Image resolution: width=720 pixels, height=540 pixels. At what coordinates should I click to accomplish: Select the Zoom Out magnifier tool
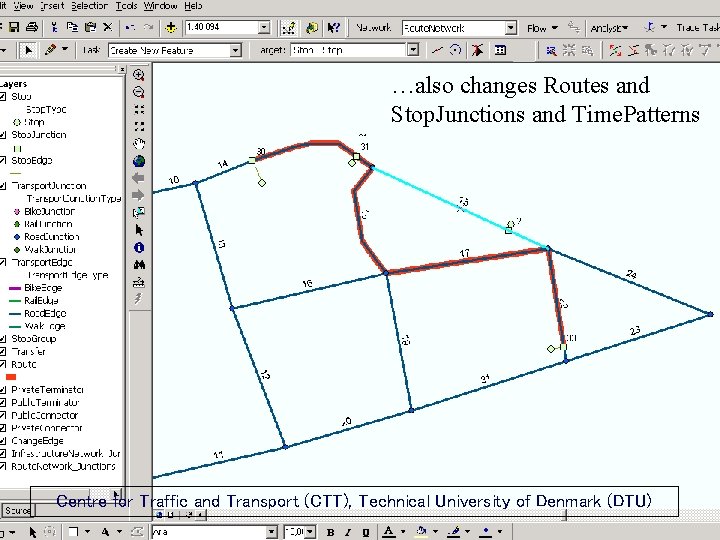pyautogui.click(x=139, y=92)
